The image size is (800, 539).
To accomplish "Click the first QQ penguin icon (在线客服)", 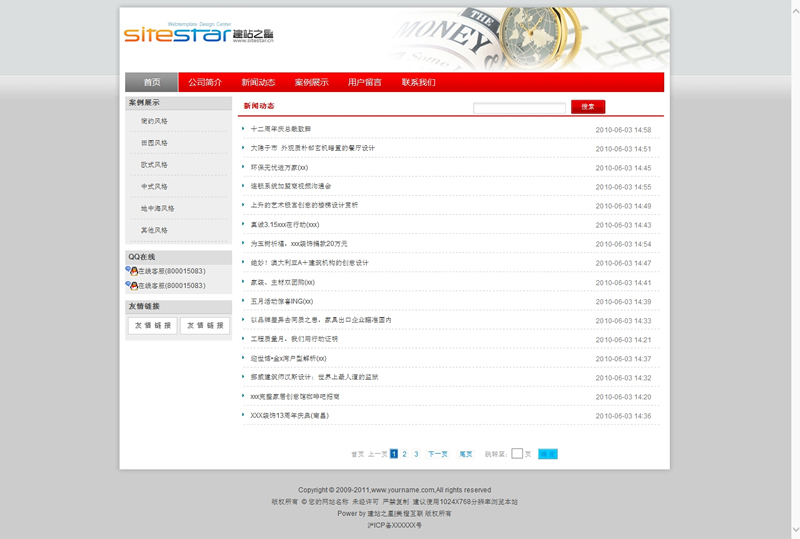I will click(x=132, y=271).
